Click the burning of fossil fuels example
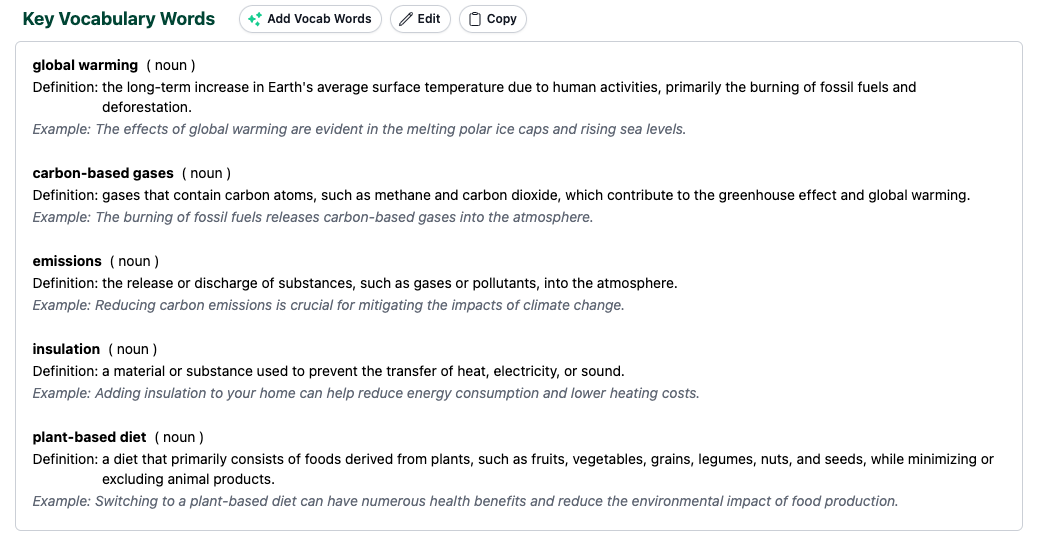 click(313, 218)
